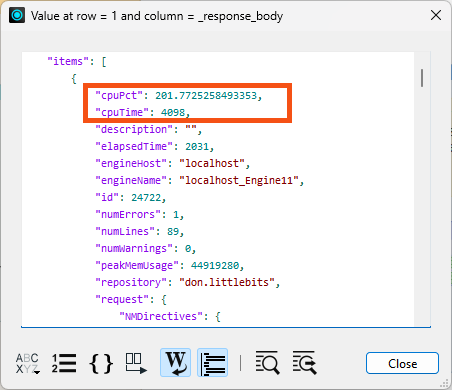Click the "engineHost" value "localhost"
The image size is (452, 390).
click(212, 163)
